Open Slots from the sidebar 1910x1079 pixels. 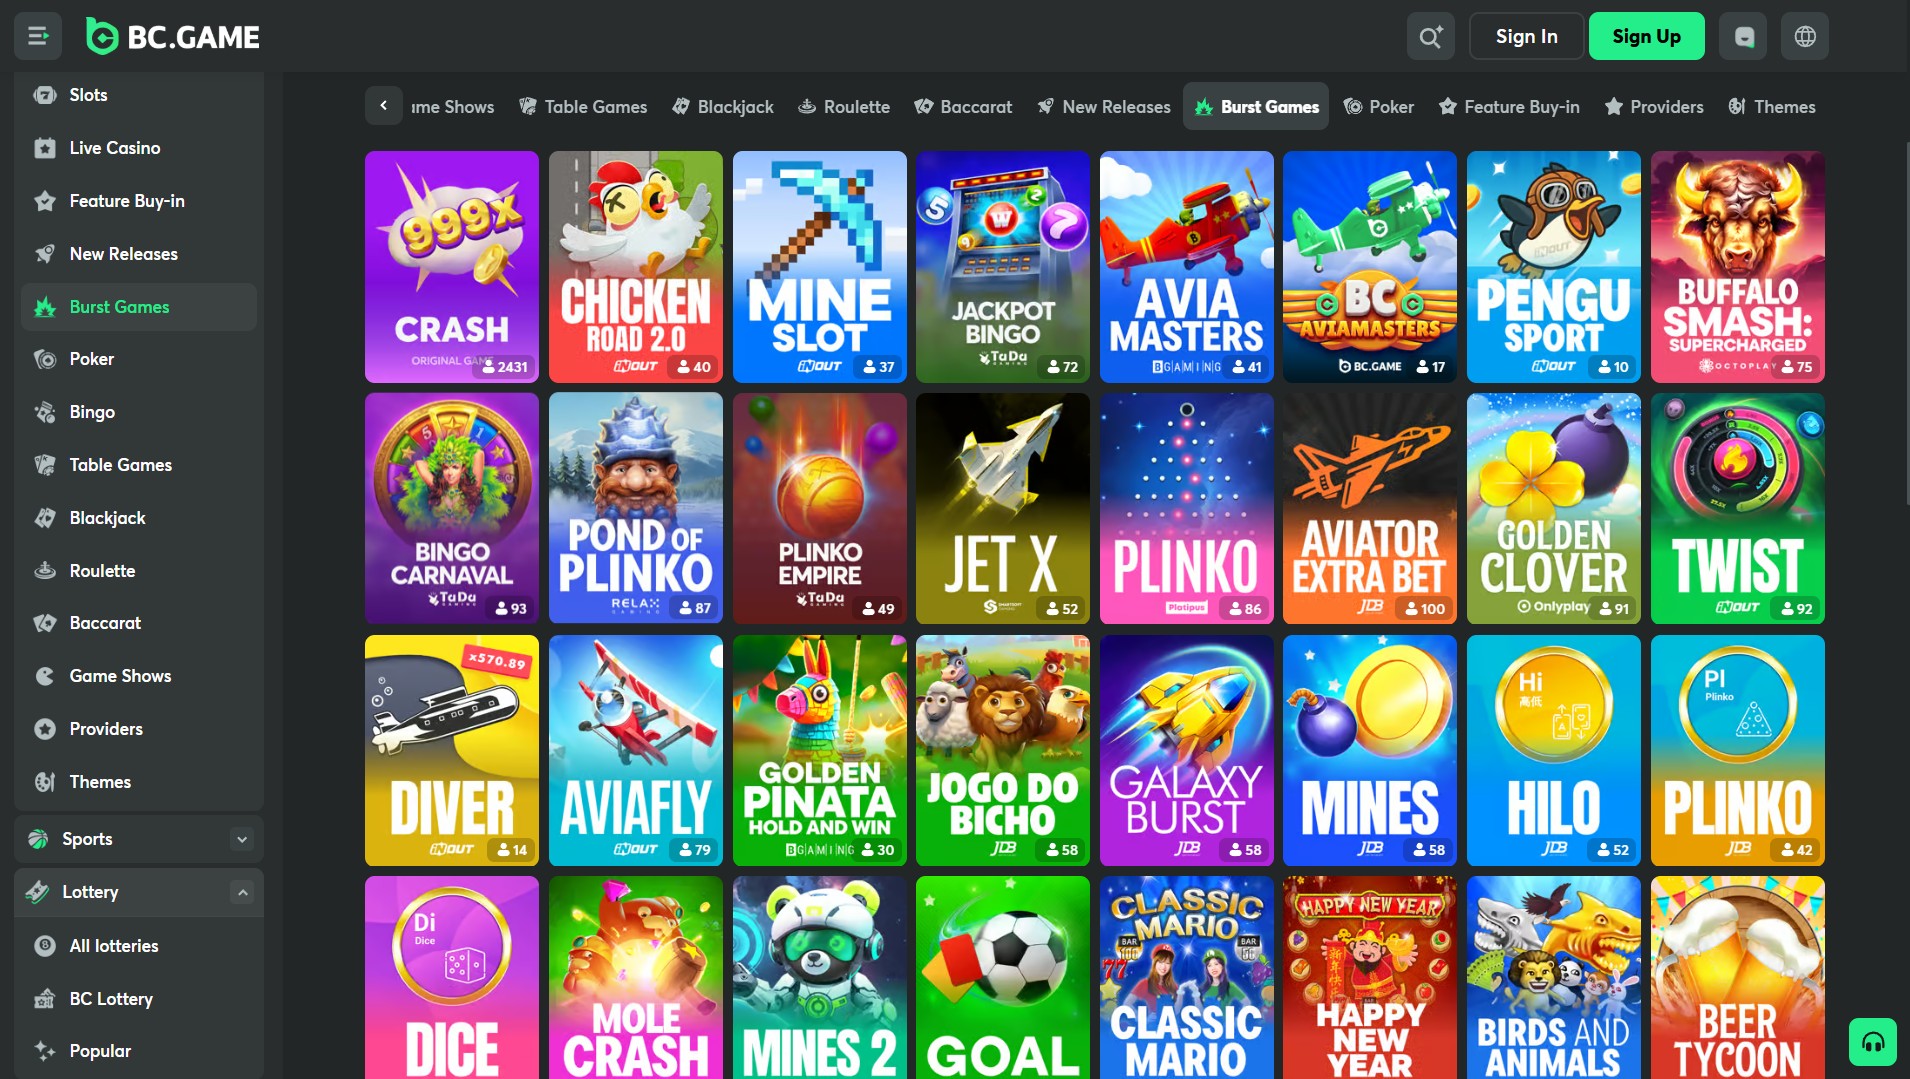[88, 94]
